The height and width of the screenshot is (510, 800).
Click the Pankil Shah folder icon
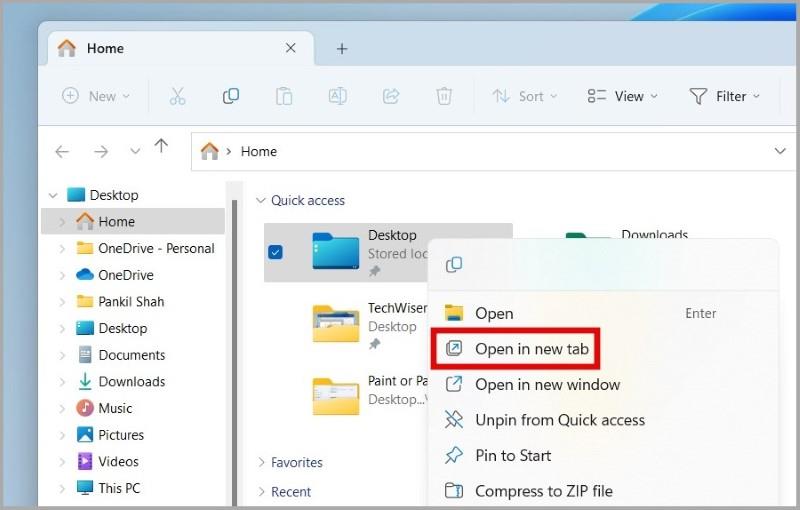(x=85, y=301)
